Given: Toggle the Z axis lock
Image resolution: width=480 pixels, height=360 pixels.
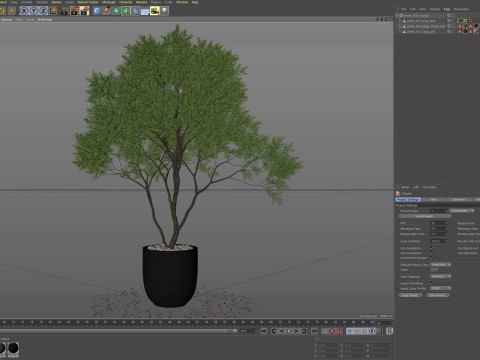Looking at the screenshot, I should pyautogui.click(x=43, y=11).
